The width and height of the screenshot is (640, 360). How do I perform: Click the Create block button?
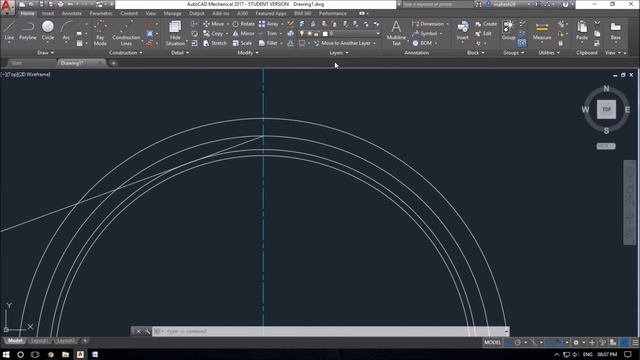pos(486,24)
